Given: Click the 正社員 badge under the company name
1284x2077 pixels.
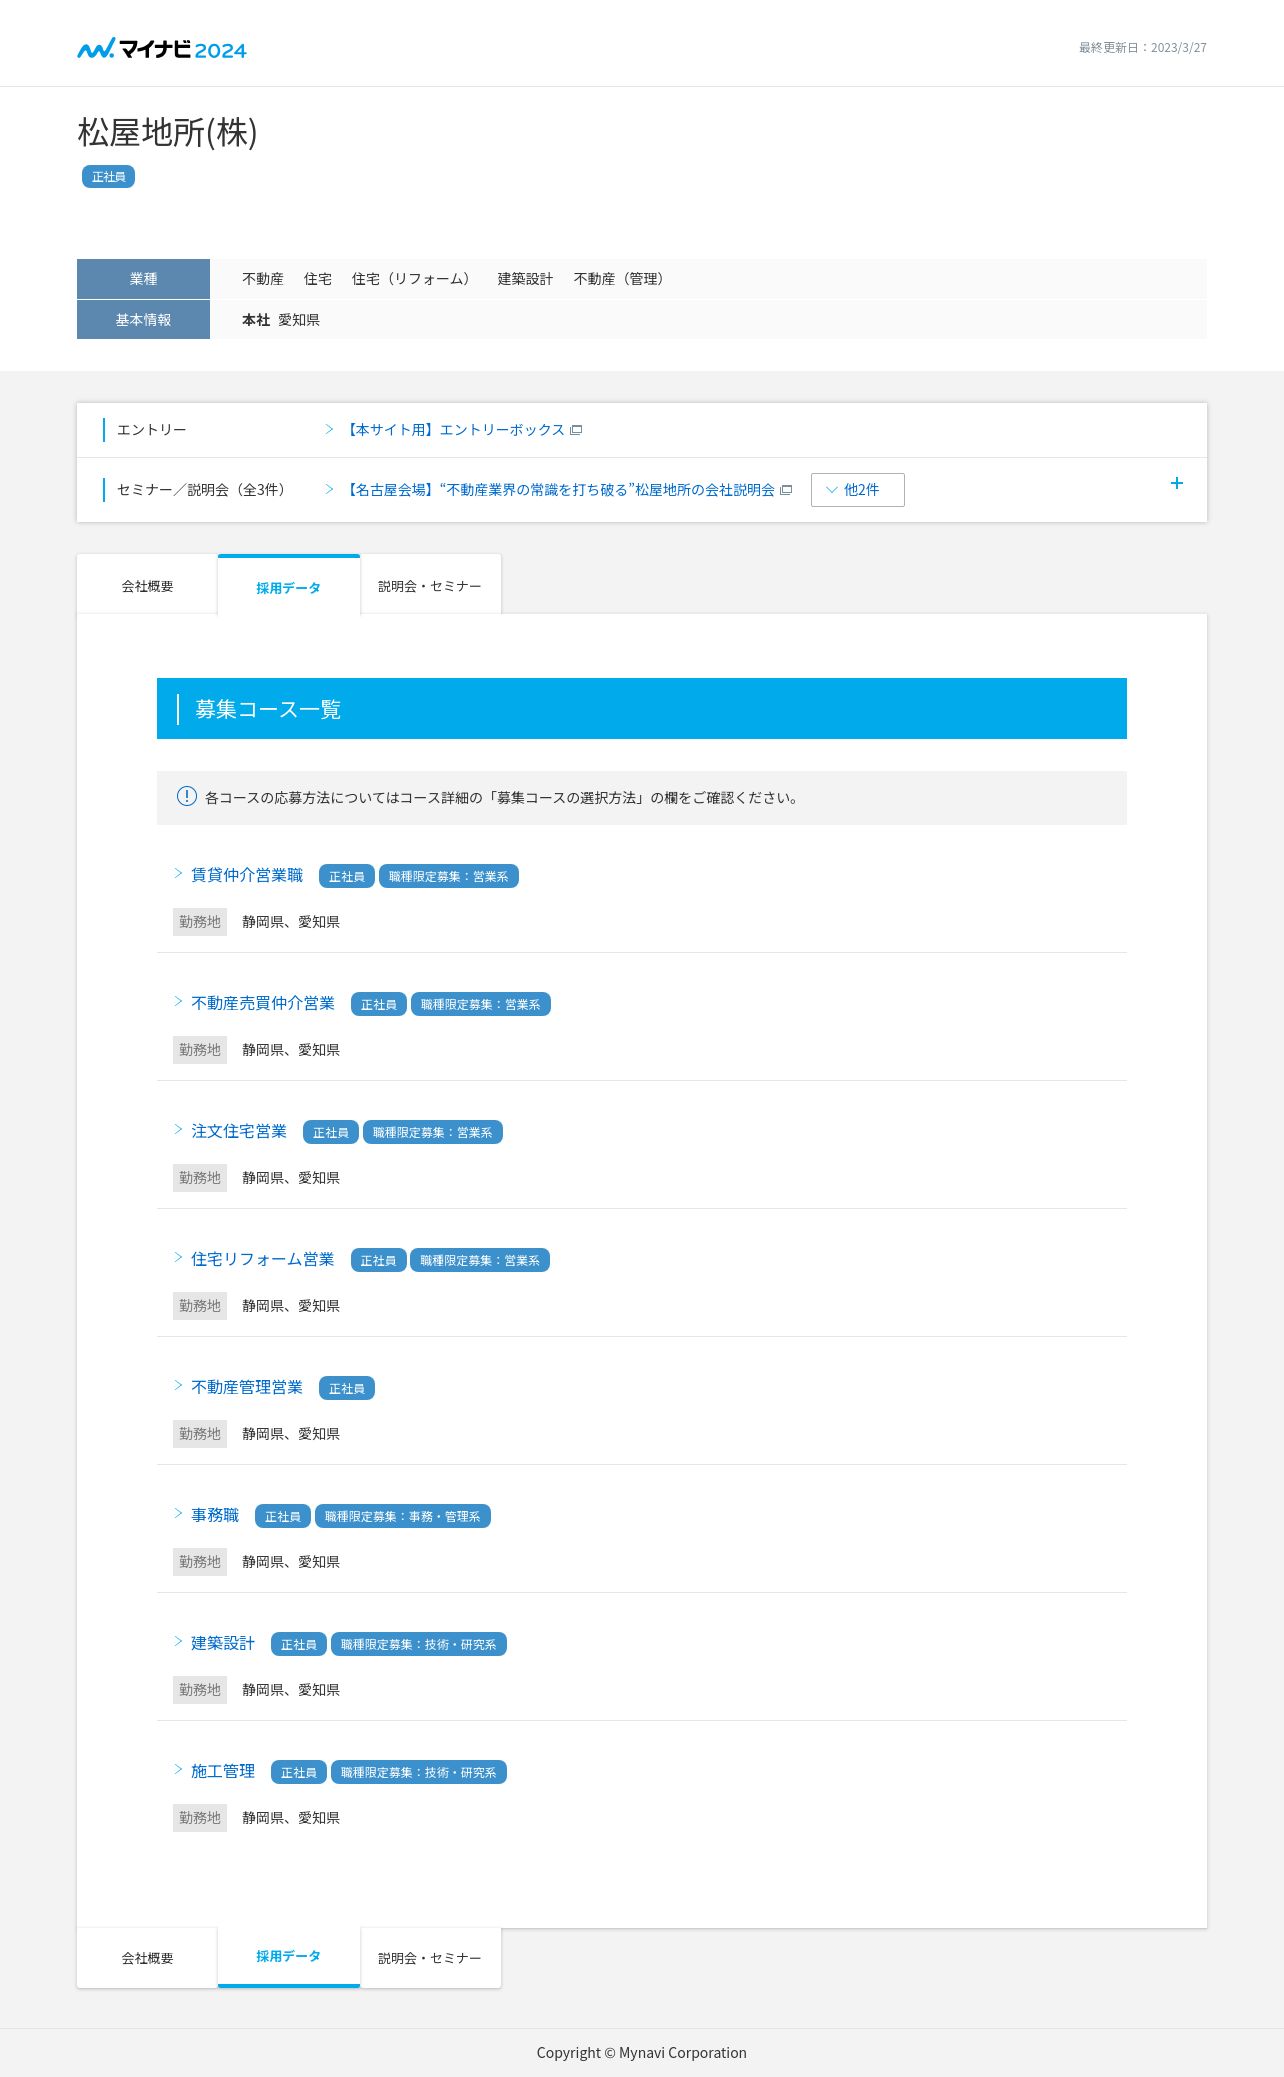Looking at the screenshot, I should (108, 177).
